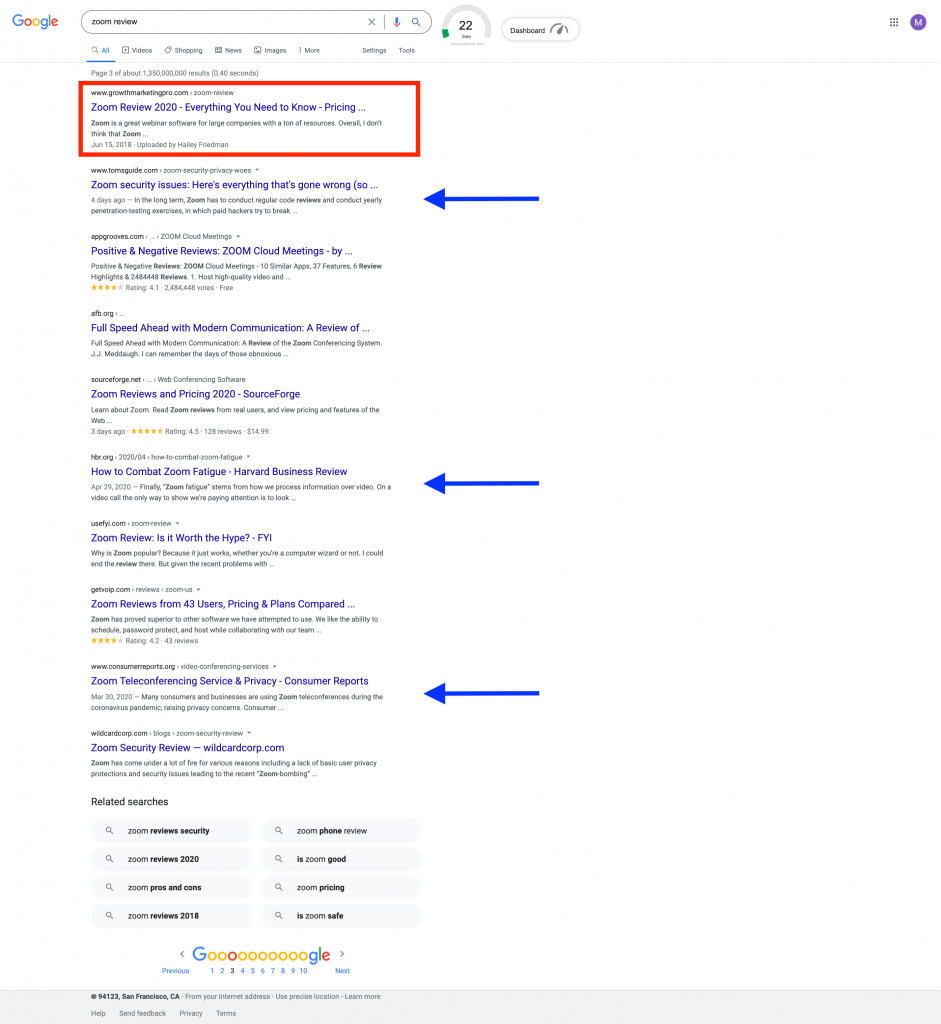Expand usefyi.com result URL dropdown arrow
Image resolution: width=941 pixels, height=1024 pixels.
pyautogui.click(x=178, y=523)
